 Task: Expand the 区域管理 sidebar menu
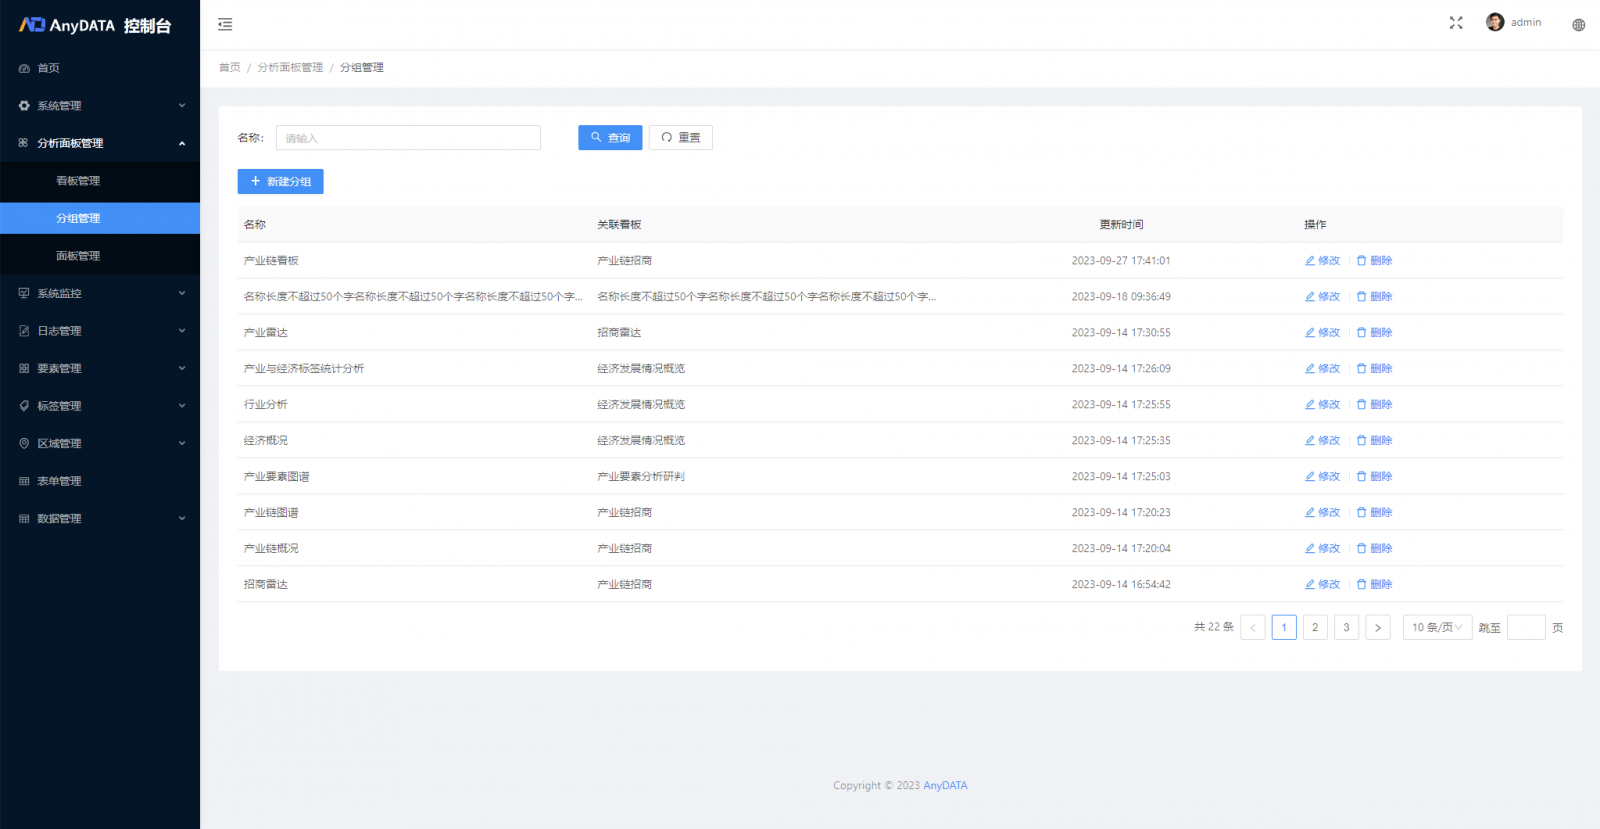pos(100,443)
